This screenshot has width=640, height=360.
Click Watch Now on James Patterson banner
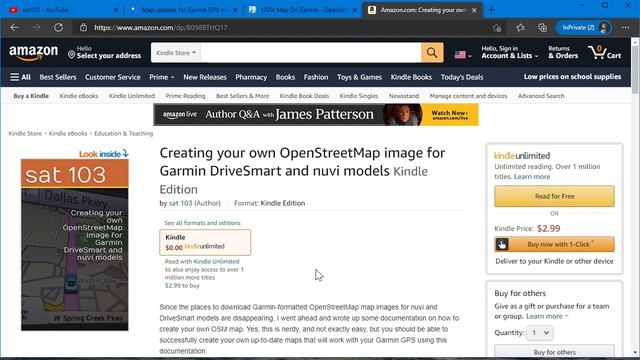coord(450,115)
